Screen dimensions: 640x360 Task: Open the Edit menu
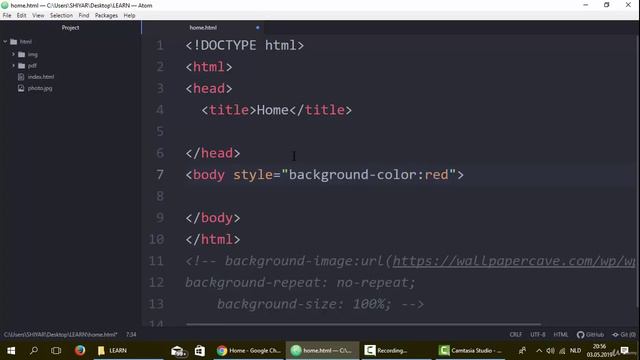(x=21, y=16)
